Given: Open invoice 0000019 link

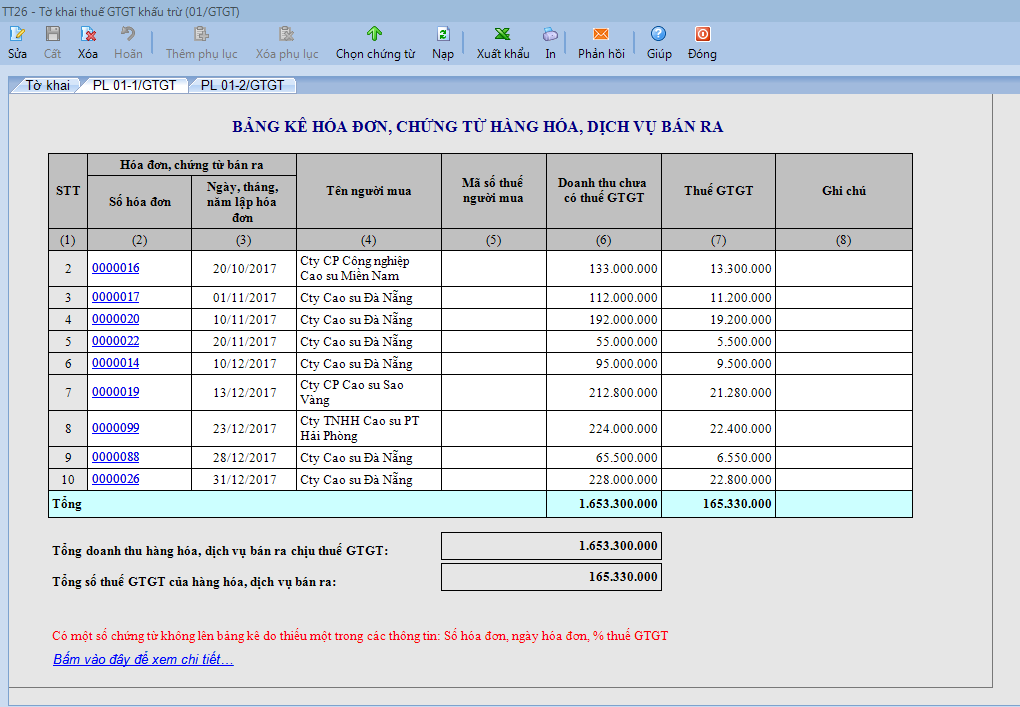Looking at the screenshot, I should click(x=116, y=392).
